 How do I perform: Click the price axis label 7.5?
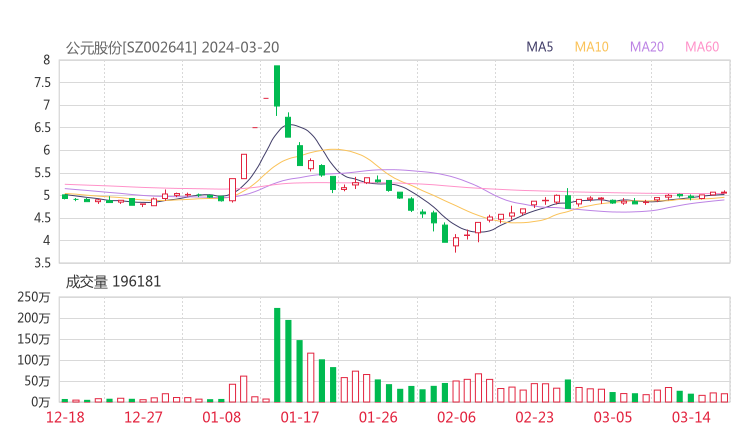[42, 83]
